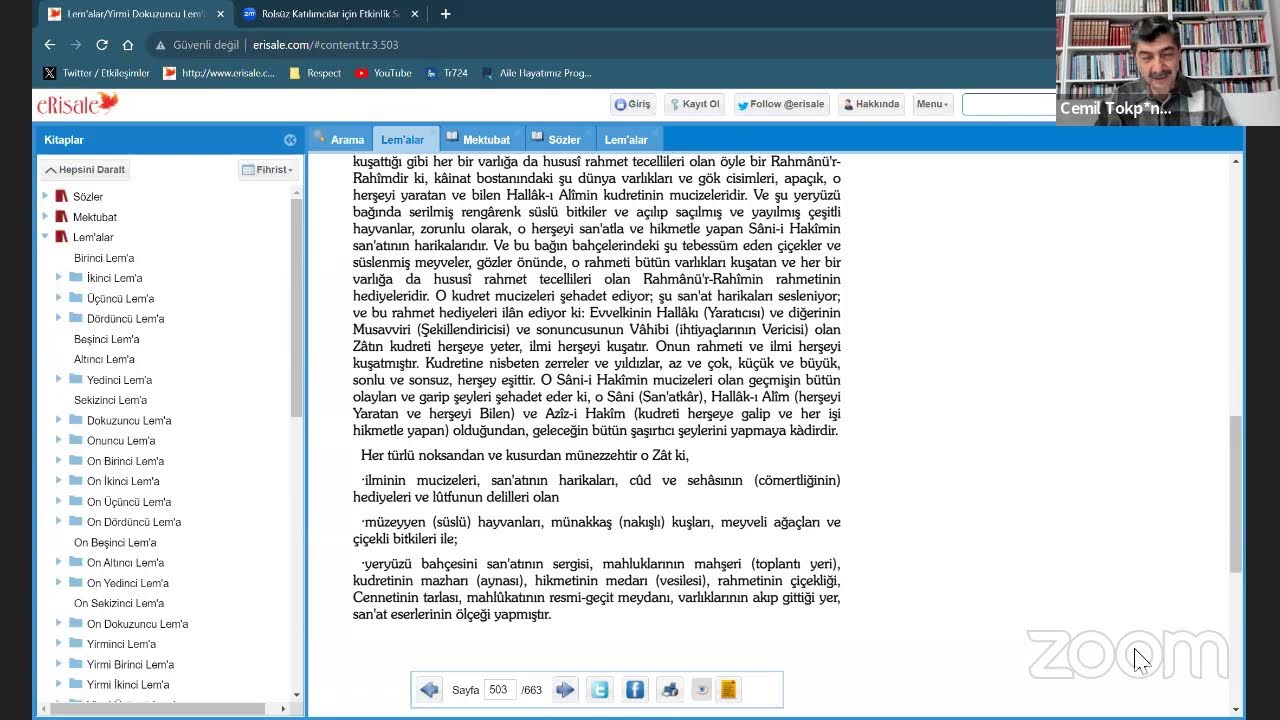The width and height of the screenshot is (1280, 720).
Task: Reload the page in browser
Action: coord(101,45)
